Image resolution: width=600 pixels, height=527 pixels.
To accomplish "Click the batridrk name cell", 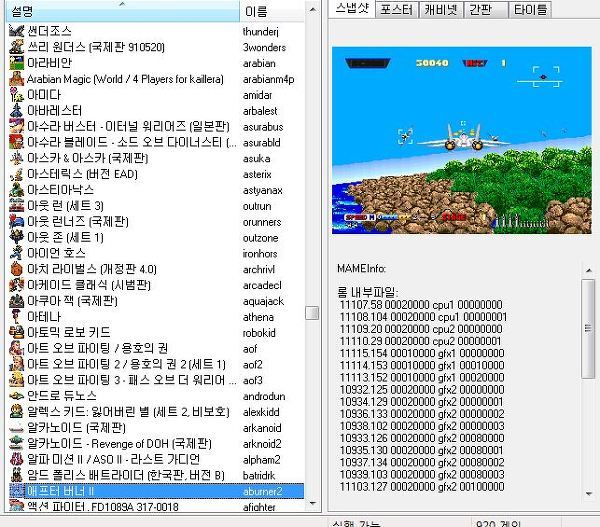I will tap(259, 476).
